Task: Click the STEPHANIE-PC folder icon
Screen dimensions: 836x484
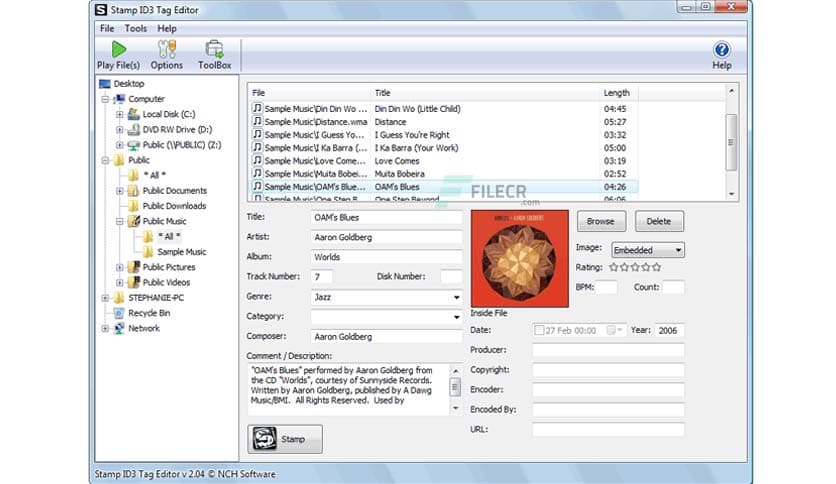Action: click(119, 297)
